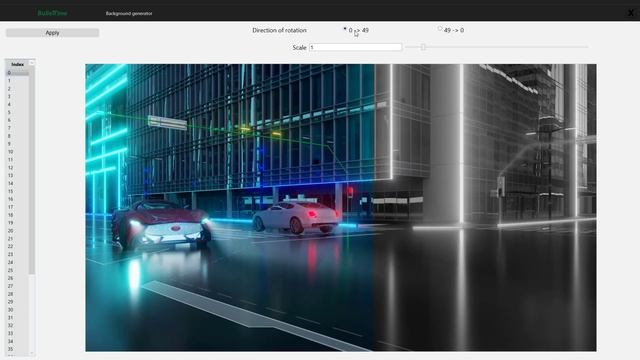The height and width of the screenshot is (360, 640).
Task: Select index row 34
Action: [x=17, y=341]
